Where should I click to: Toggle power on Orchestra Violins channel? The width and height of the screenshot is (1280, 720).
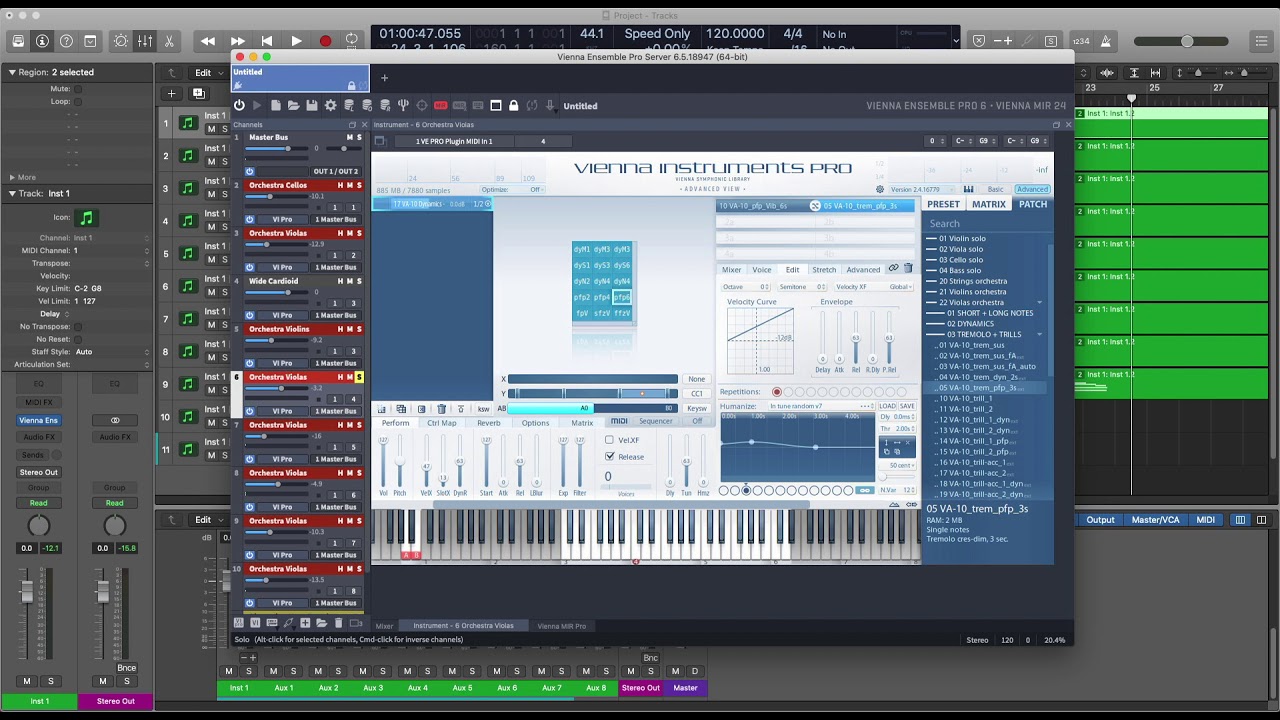pos(250,363)
